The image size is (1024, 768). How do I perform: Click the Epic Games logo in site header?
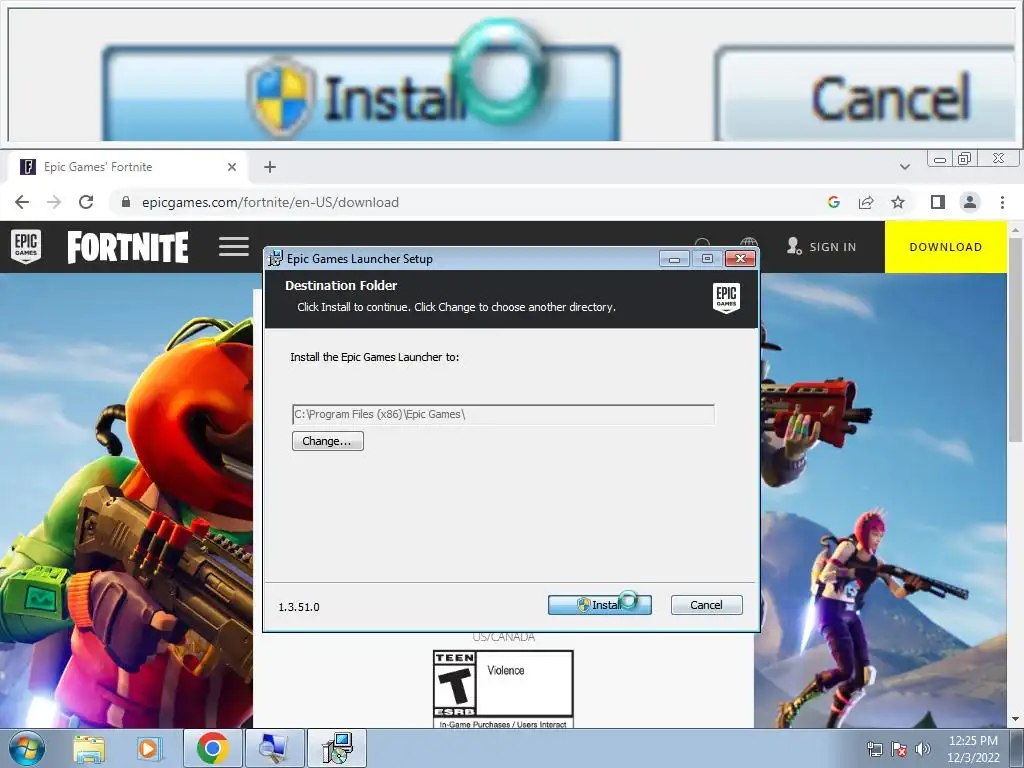click(x=26, y=246)
